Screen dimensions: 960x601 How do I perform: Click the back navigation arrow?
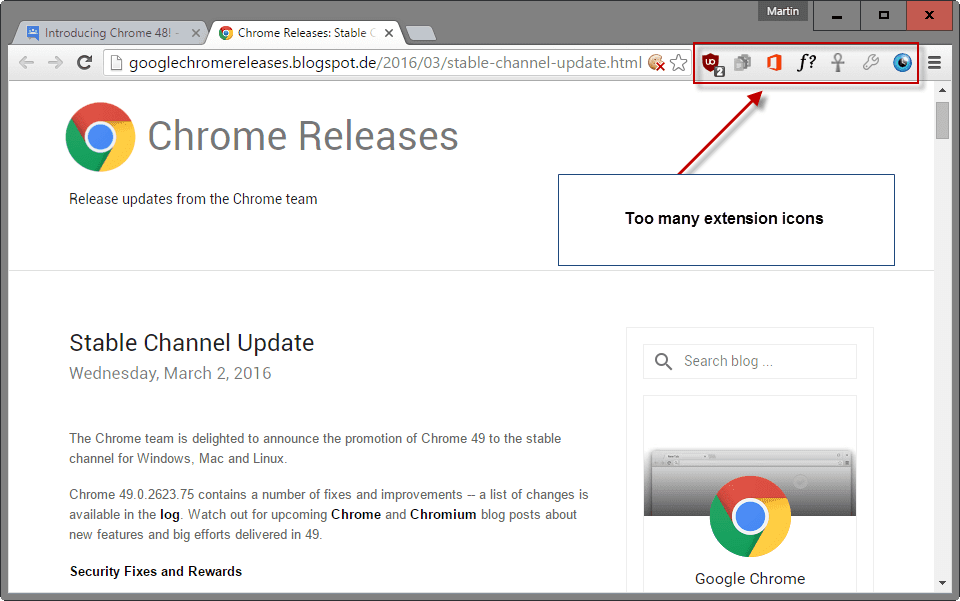pos(27,62)
